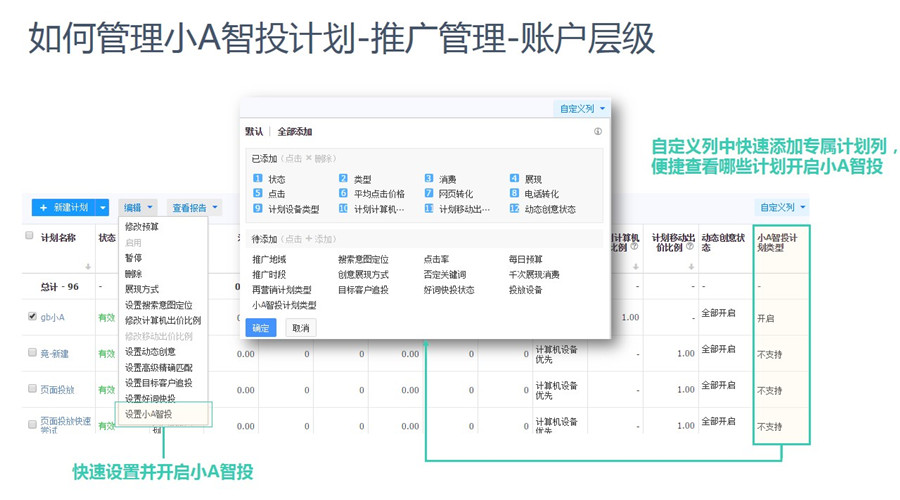Viewport: 900px width, 500px height.
Task: Add the 否定关键词 pending column
Action: 445,274
